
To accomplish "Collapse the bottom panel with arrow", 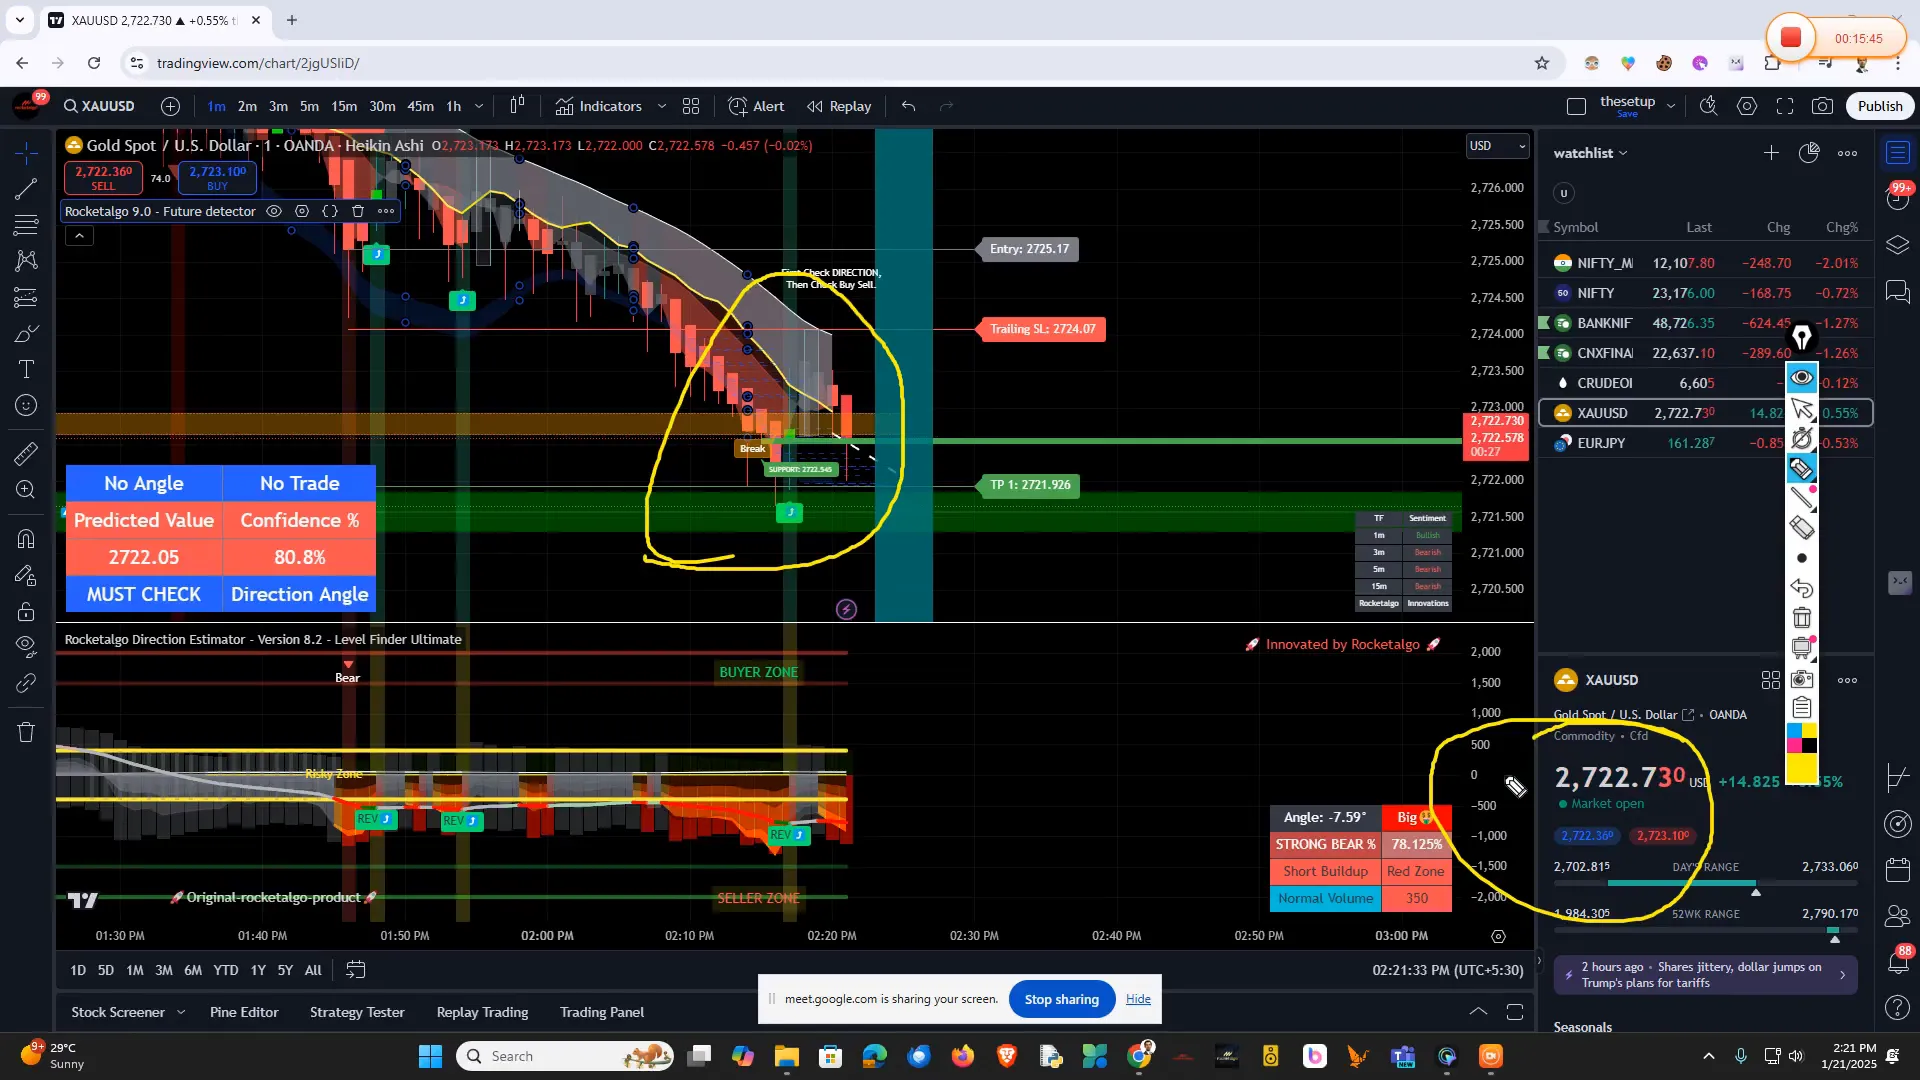I will [x=1478, y=1012].
